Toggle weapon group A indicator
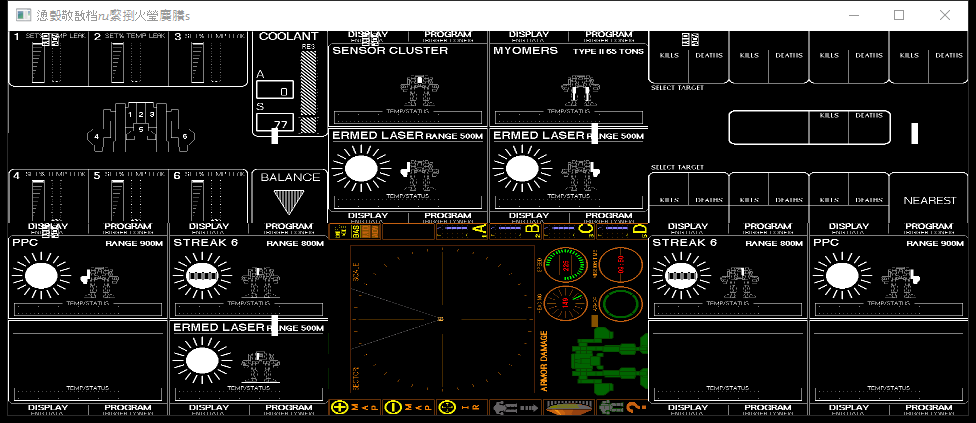 tap(461, 231)
